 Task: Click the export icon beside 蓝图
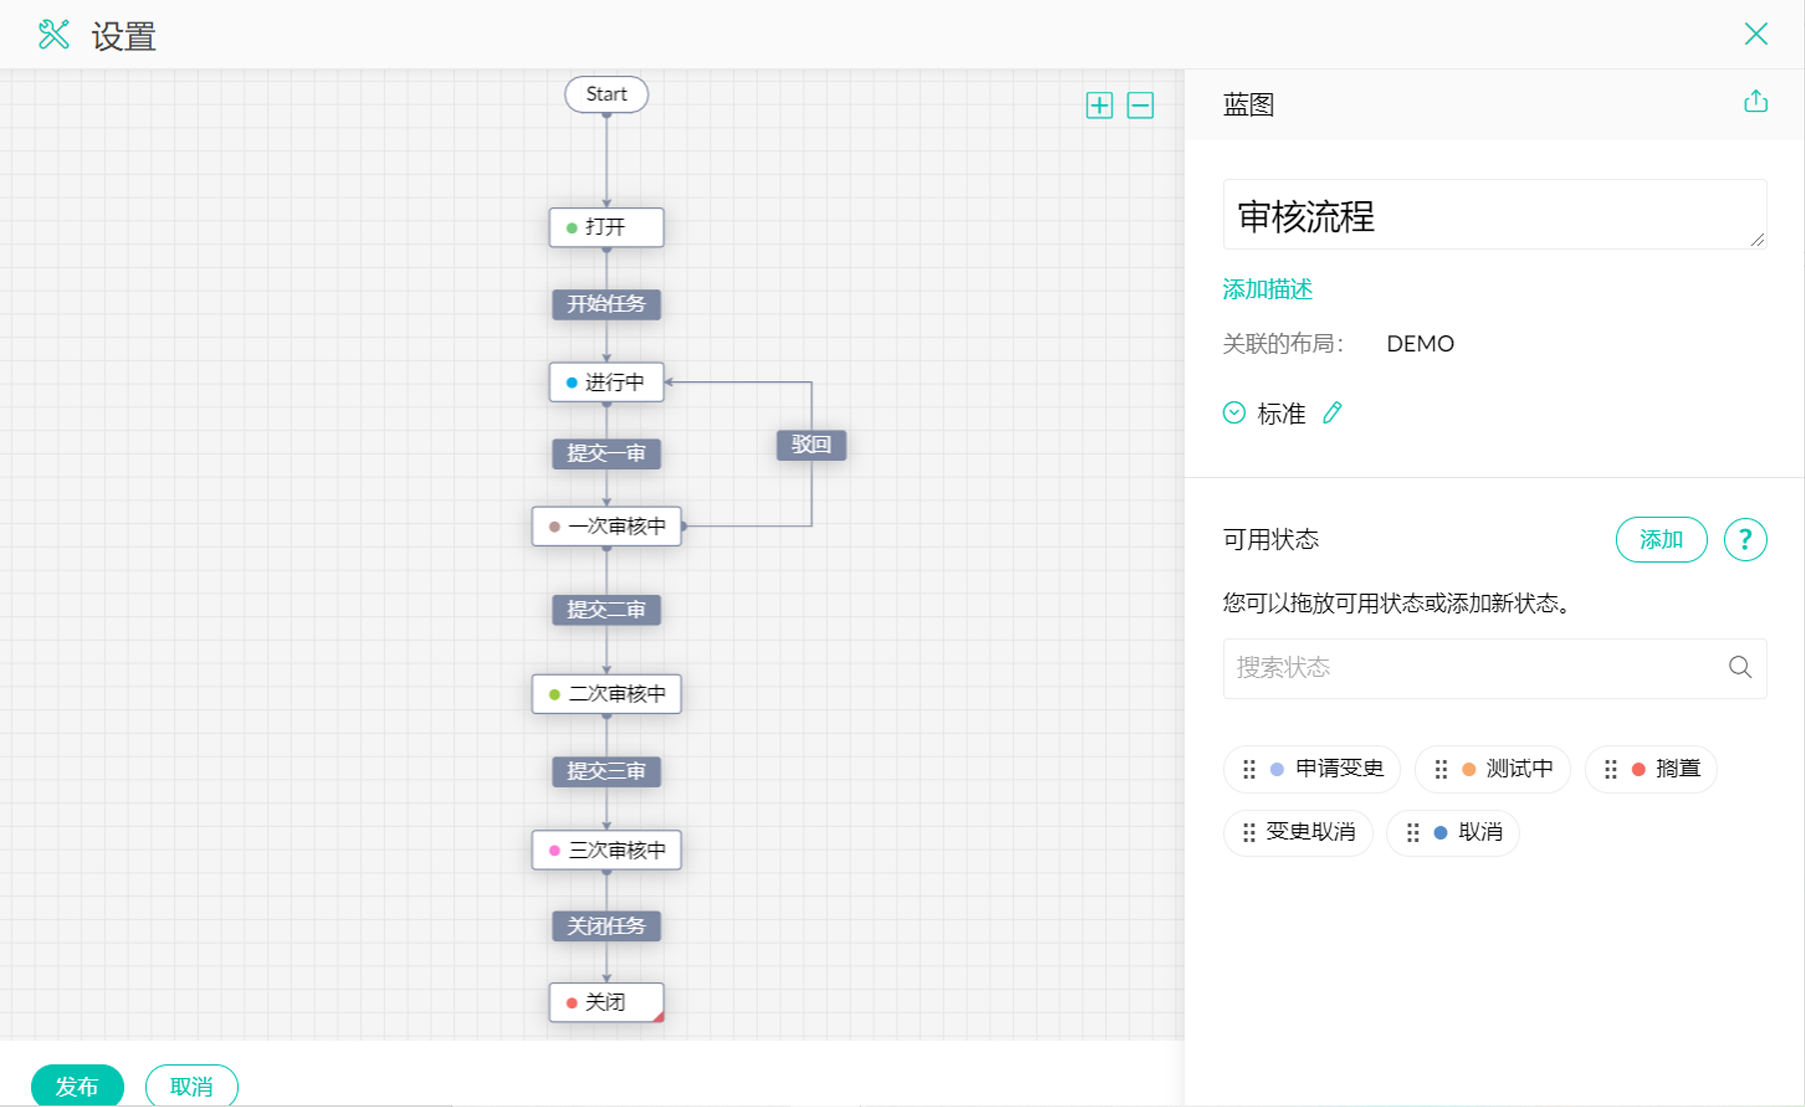(x=1756, y=100)
